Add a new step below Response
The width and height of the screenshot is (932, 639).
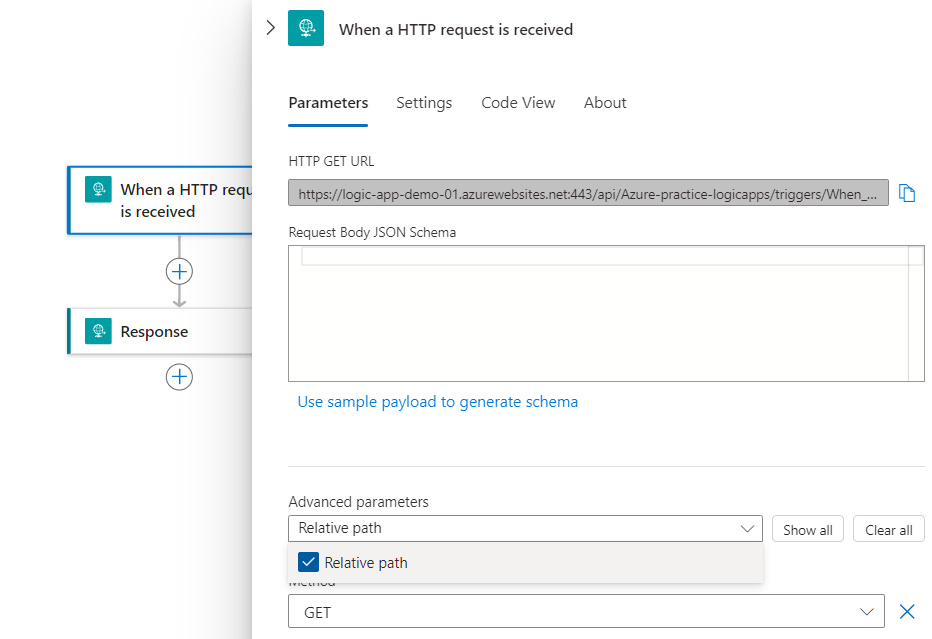(x=179, y=377)
